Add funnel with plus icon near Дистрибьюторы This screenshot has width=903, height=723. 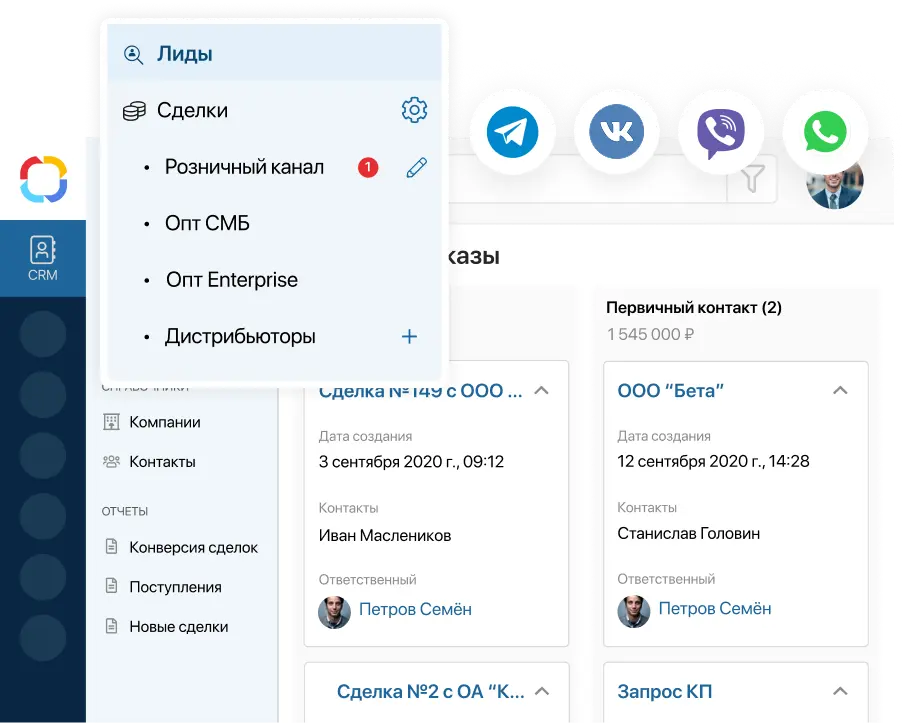click(x=409, y=336)
